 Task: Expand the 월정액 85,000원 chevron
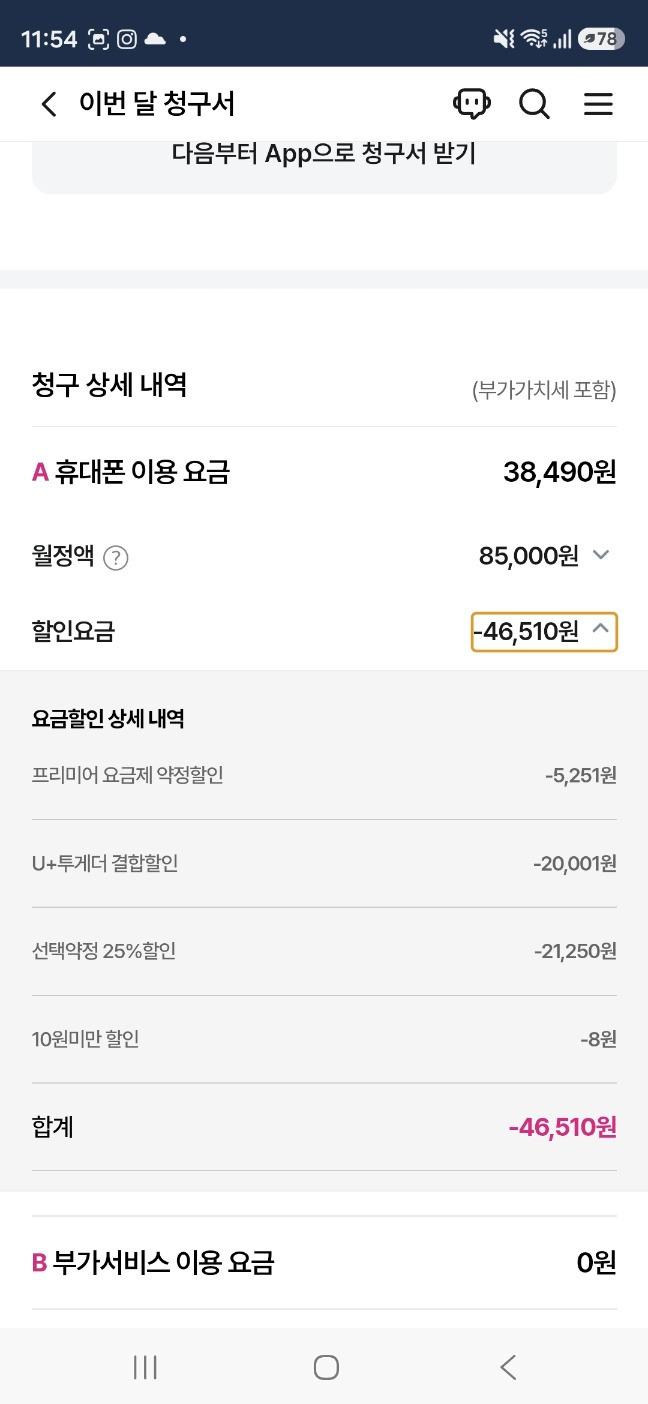(601, 556)
